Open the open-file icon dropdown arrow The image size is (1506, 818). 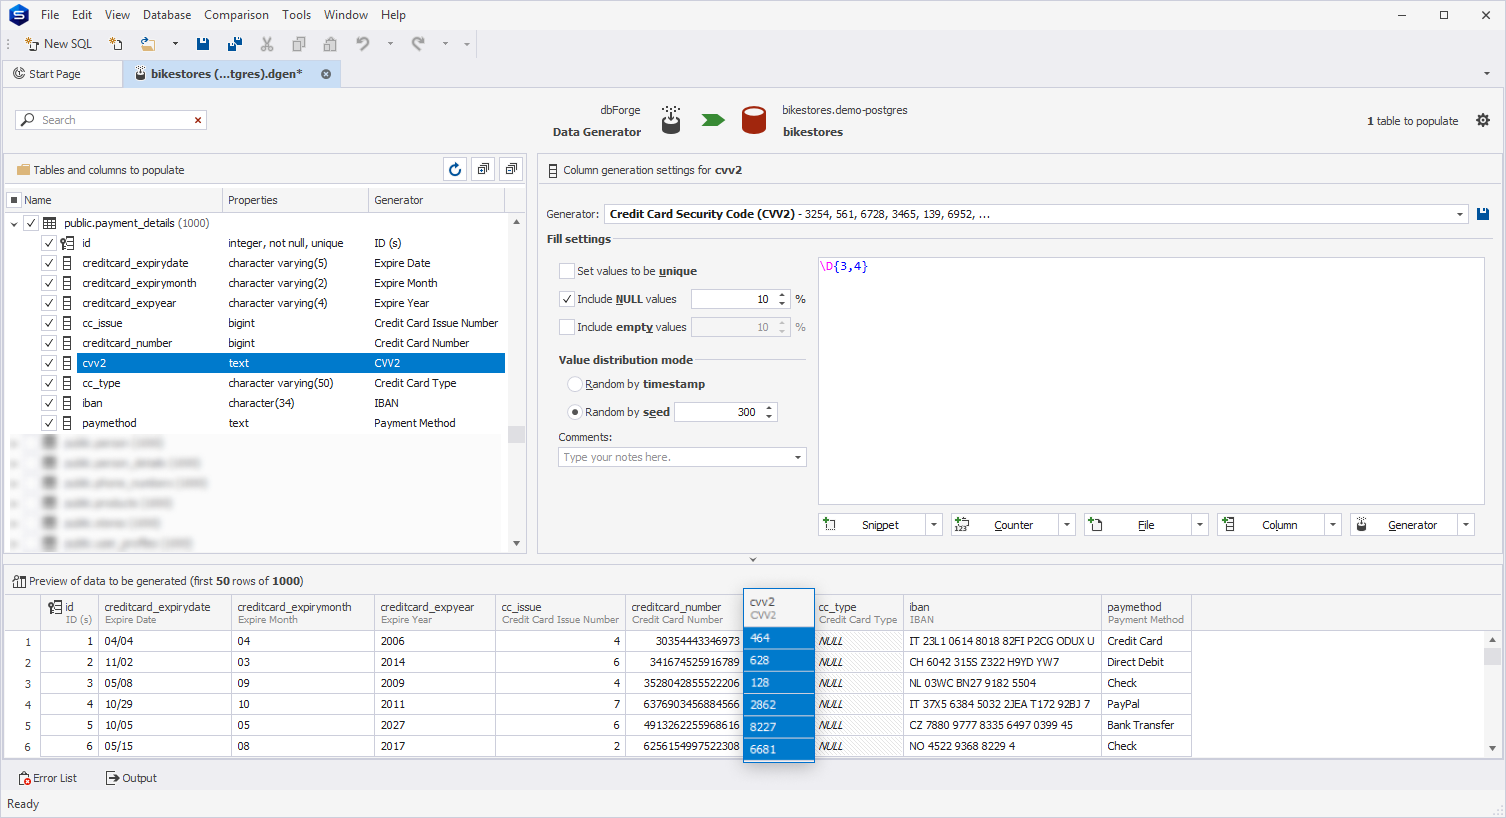click(x=175, y=44)
